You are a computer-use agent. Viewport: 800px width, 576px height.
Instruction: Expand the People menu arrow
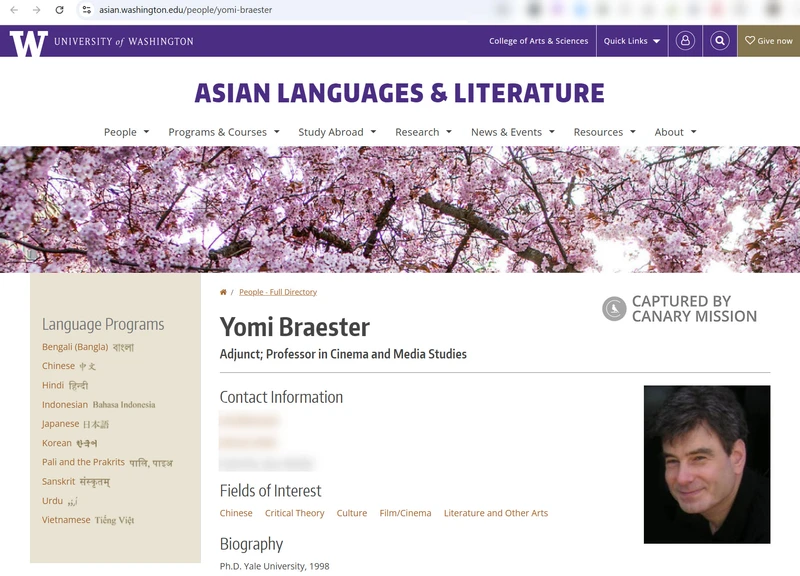[146, 132]
